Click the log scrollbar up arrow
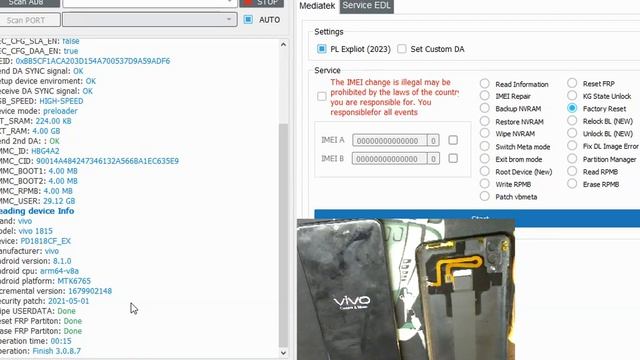Viewport: 640px width, 360px height. [283, 44]
